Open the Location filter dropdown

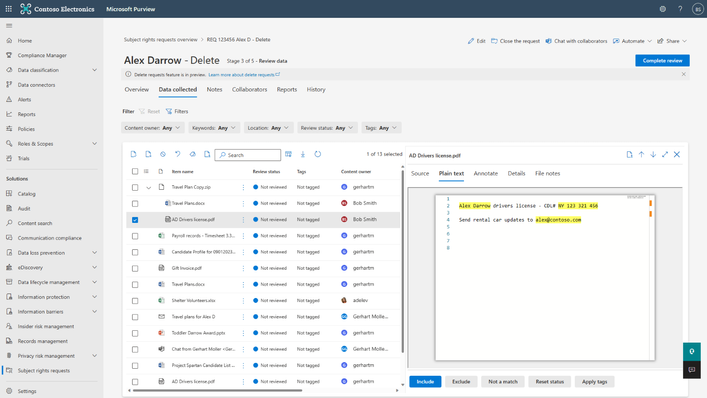click(268, 128)
